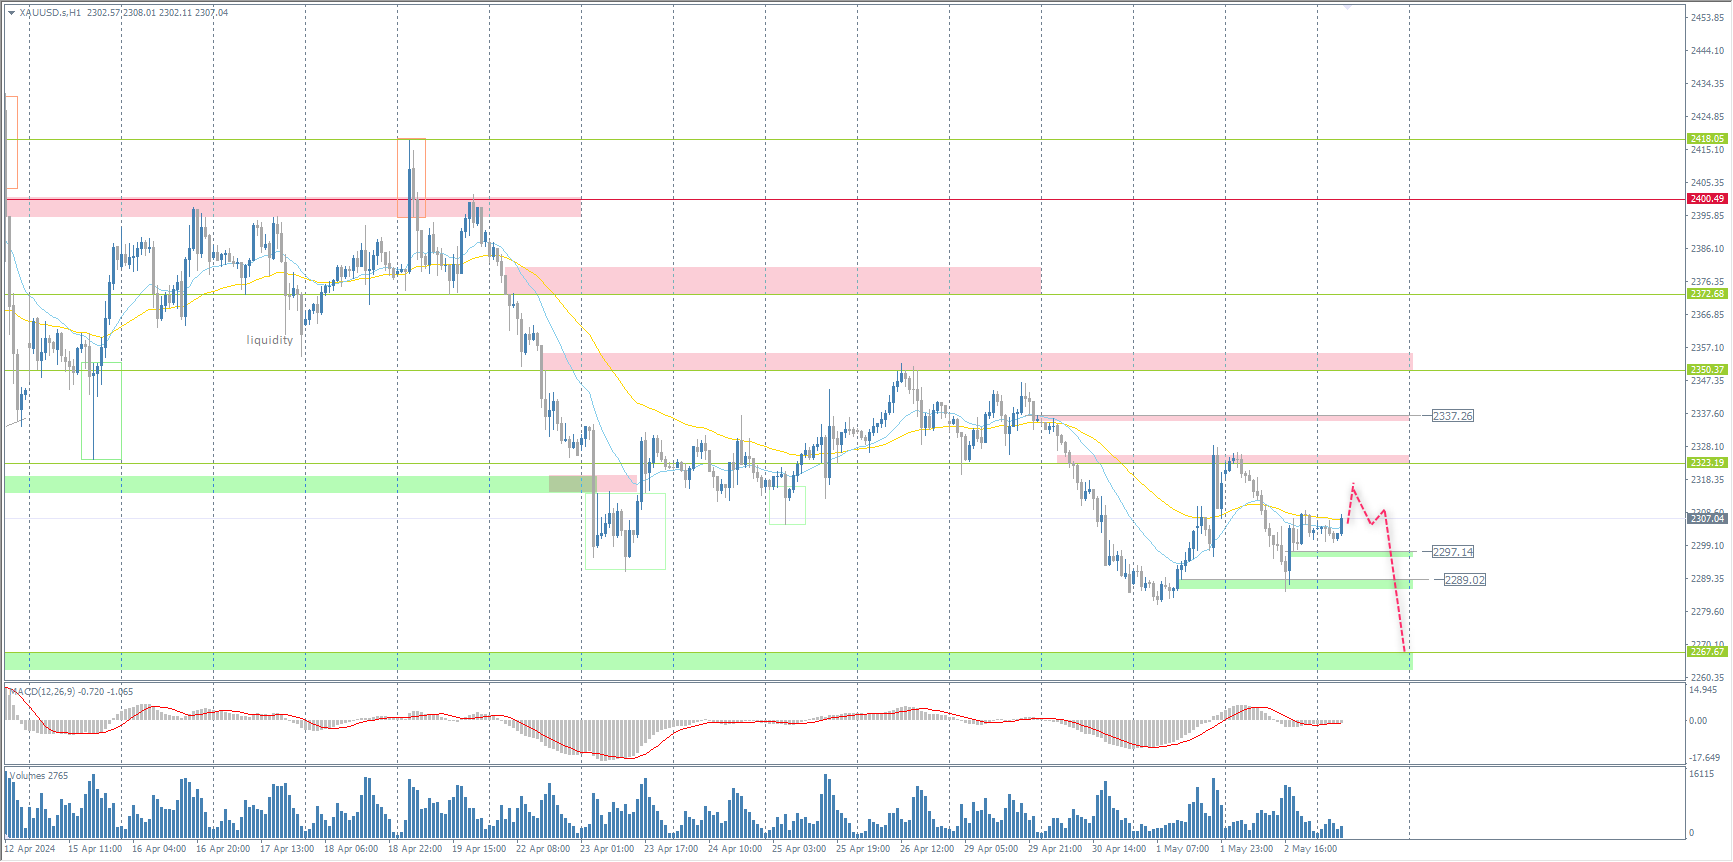Click the 1 May 07:00 time label
Screen dimensions: 1733x862
[x=1183, y=849]
